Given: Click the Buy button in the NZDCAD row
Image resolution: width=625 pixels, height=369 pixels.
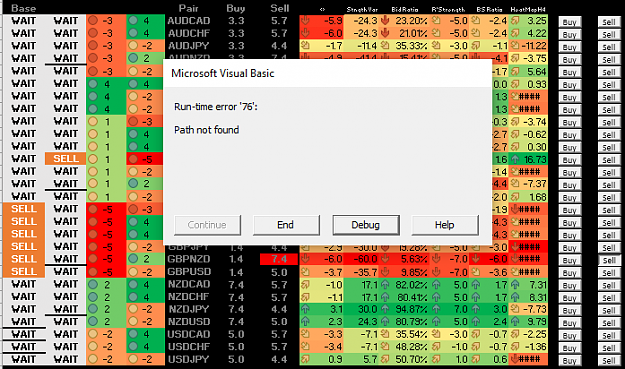Looking at the screenshot, I should (x=569, y=285).
